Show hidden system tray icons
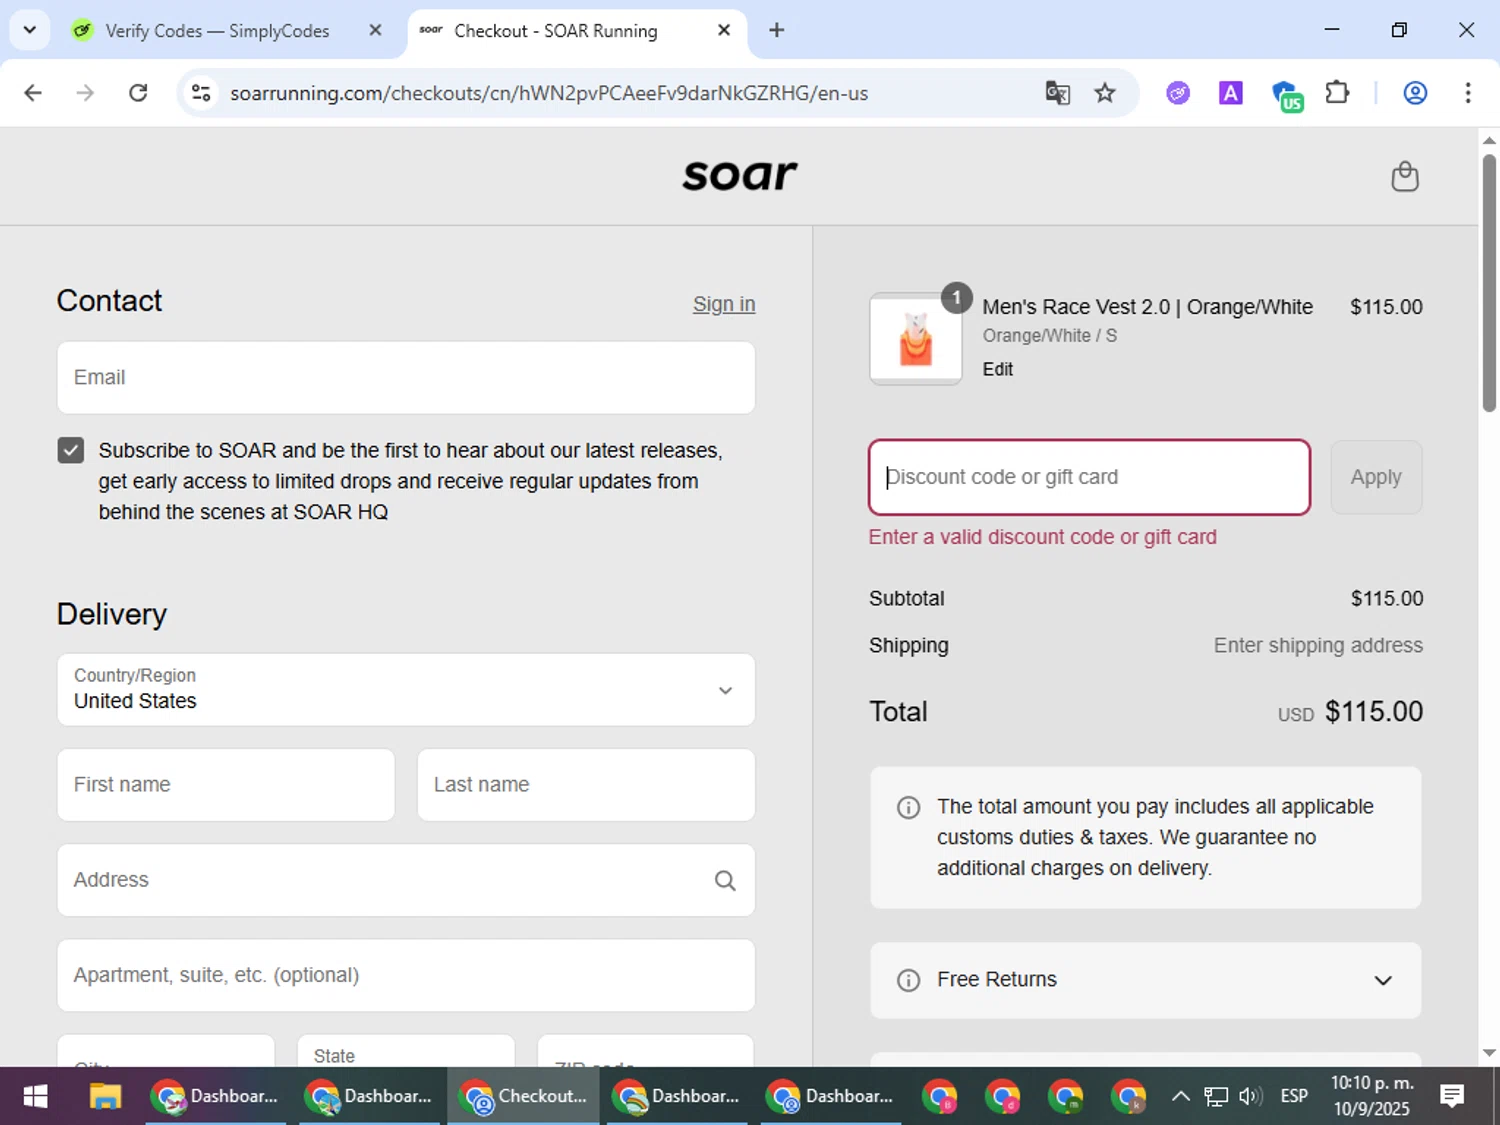 coord(1181,1096)
